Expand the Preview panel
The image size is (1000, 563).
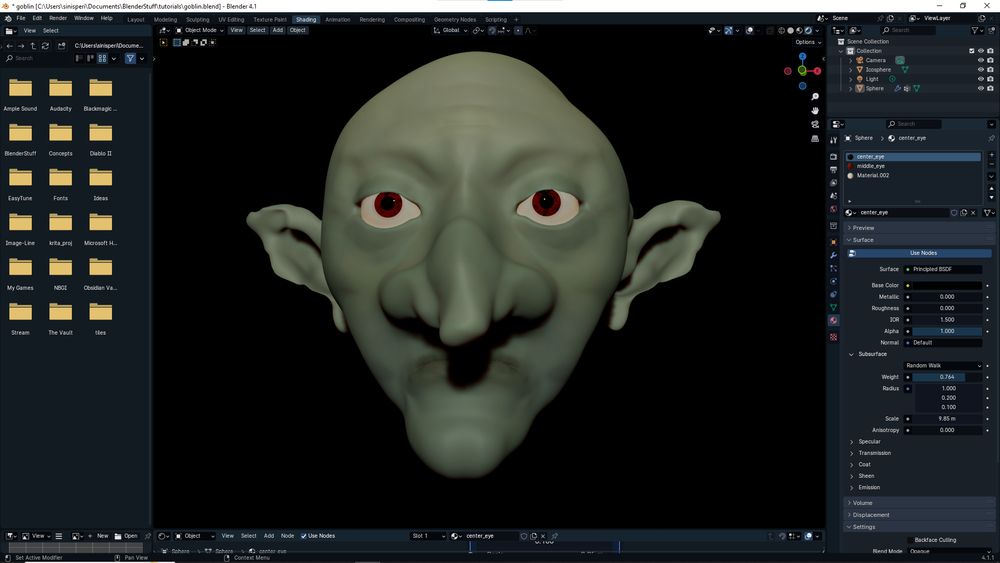[x=919, y=228]
